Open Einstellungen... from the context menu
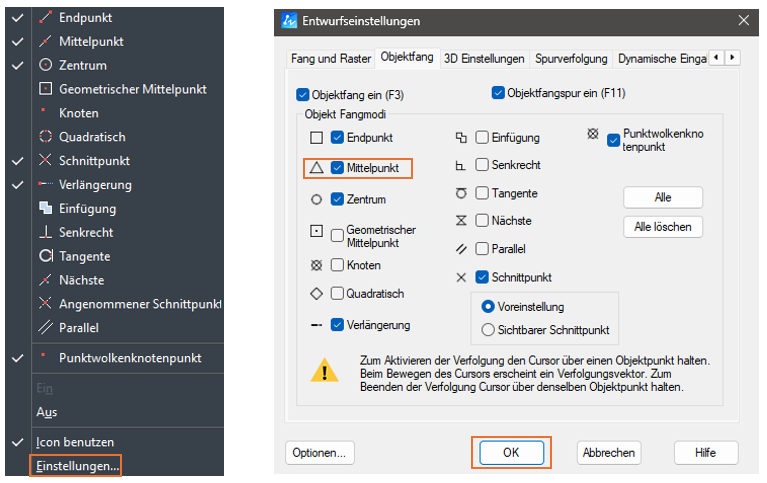767x483 pixels. 77,465
